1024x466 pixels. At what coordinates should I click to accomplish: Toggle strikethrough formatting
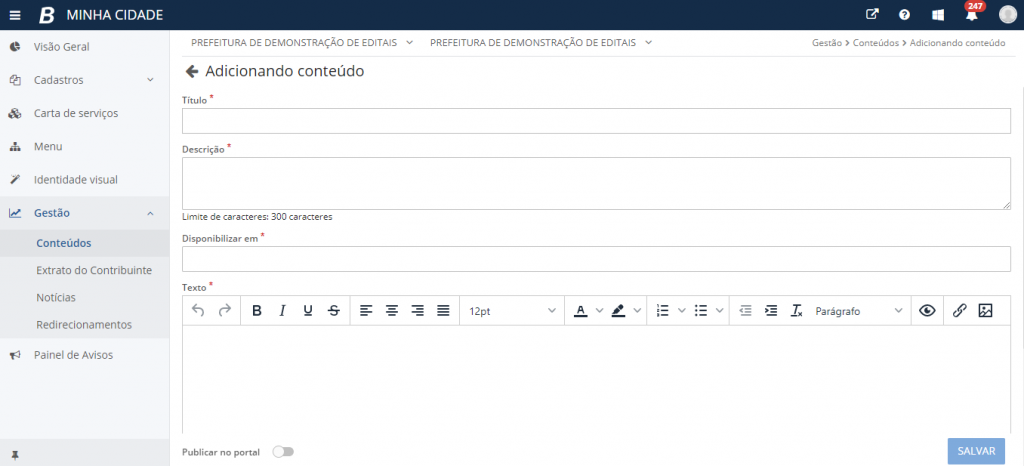(x=334, y=311)
